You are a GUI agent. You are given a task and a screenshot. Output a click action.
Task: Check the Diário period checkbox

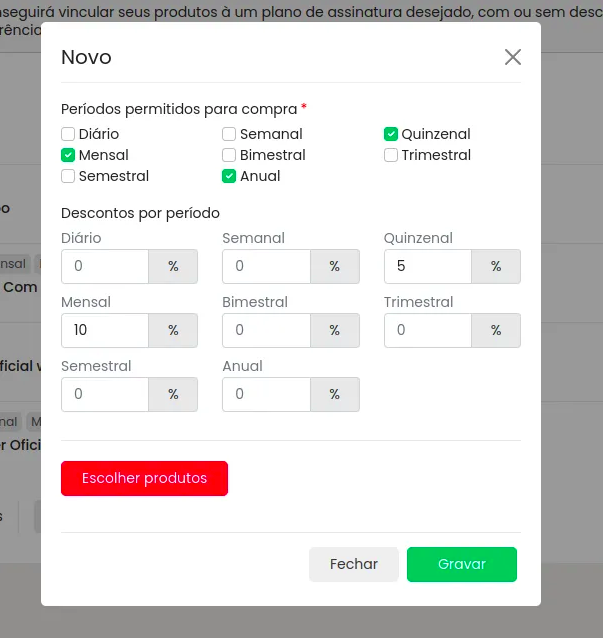tap(68, 134)
